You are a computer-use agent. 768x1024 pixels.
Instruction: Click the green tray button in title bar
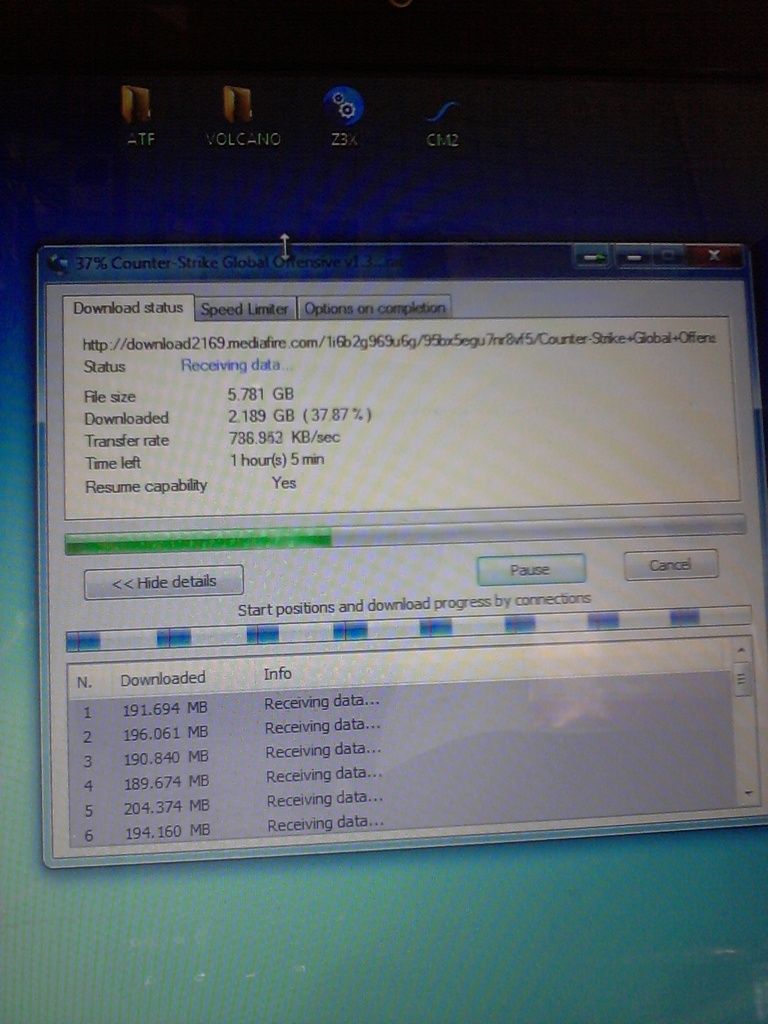593,257
